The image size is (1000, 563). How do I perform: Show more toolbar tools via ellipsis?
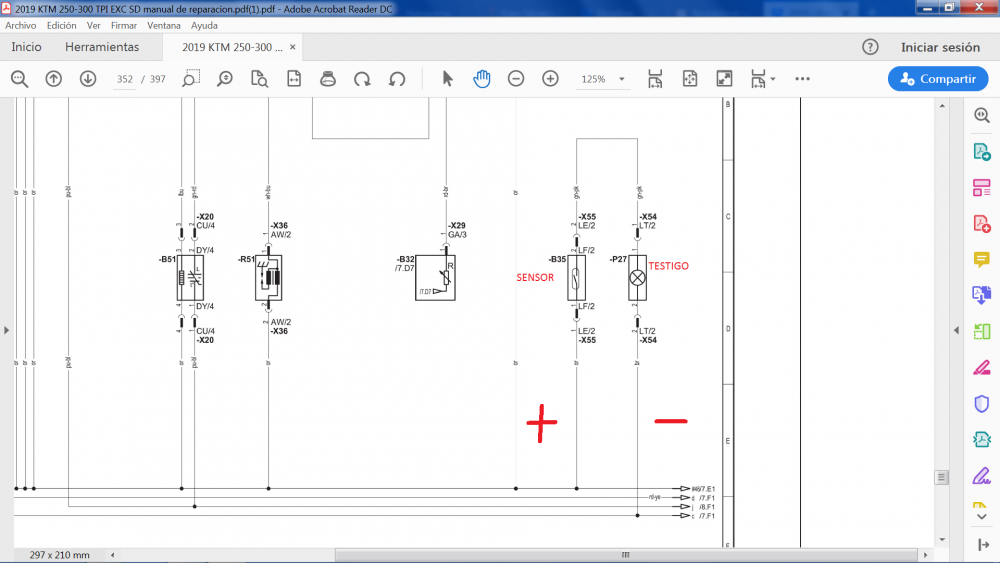pyautogui.click(x=802, y=79)
